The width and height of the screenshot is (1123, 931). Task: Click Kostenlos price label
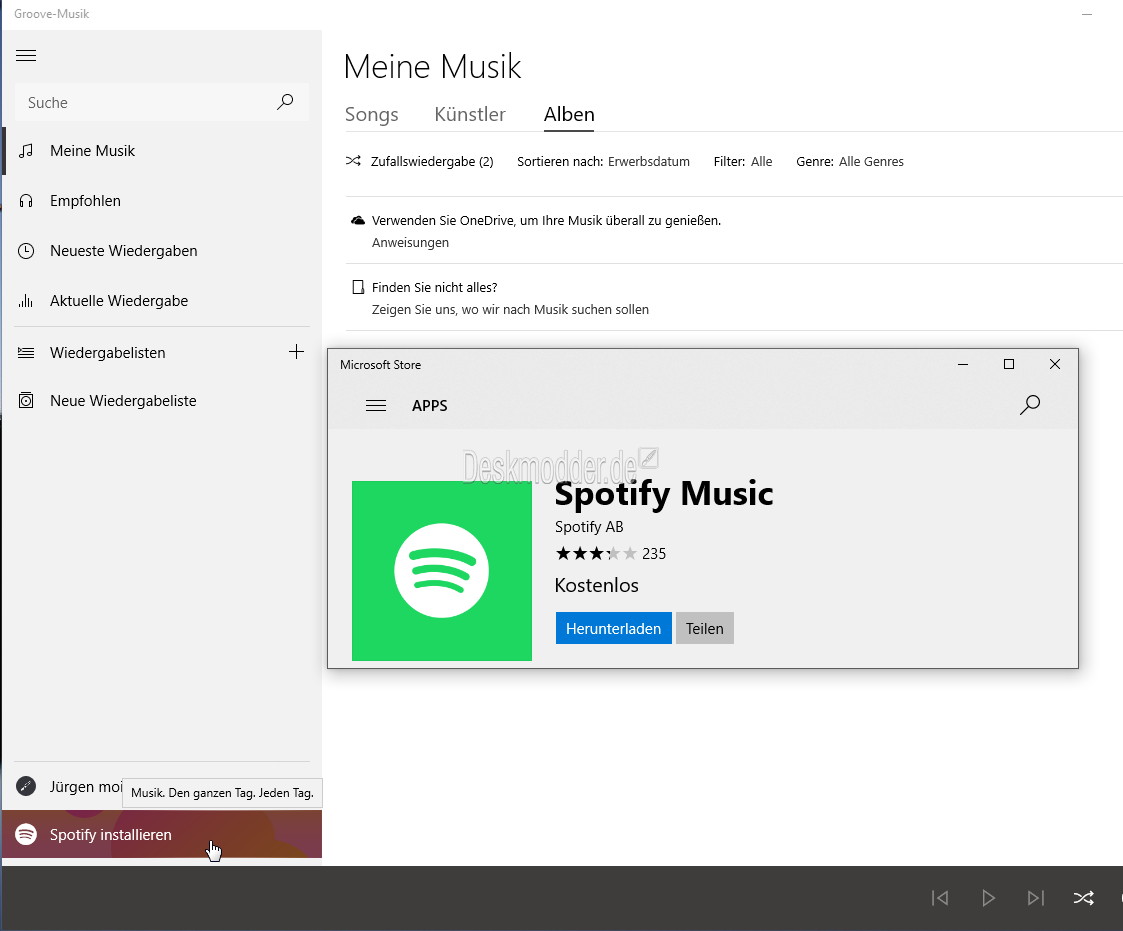[x=597, y=585]
